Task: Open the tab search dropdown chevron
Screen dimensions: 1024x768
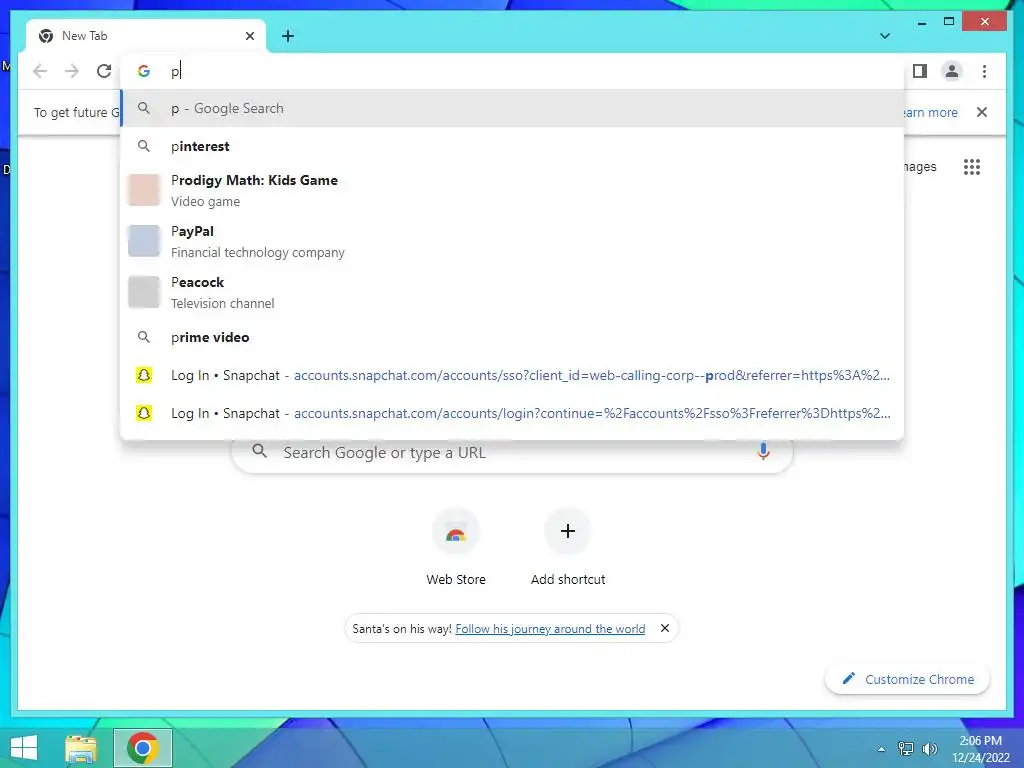Action: click(885, 36)
